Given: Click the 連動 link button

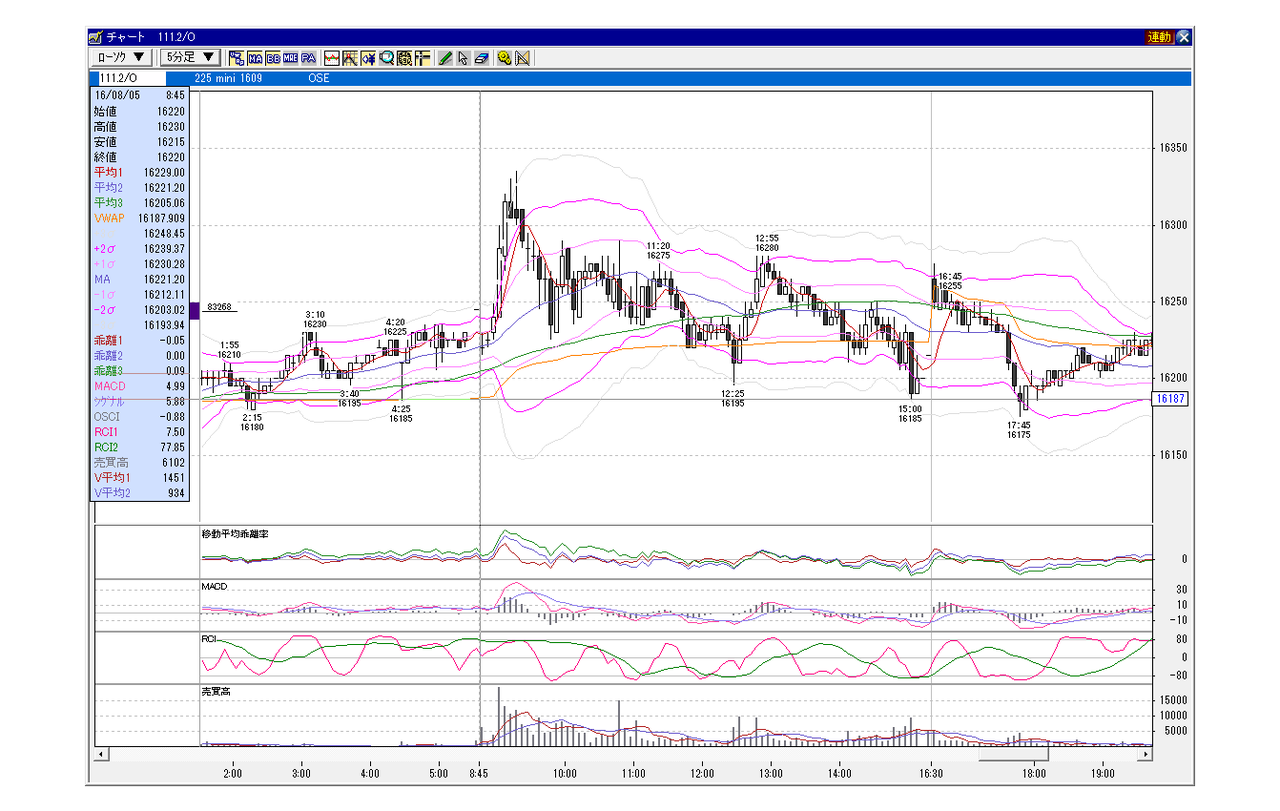Looking at the screenshot, I should pyautogui.click(x=1159, y=37).
